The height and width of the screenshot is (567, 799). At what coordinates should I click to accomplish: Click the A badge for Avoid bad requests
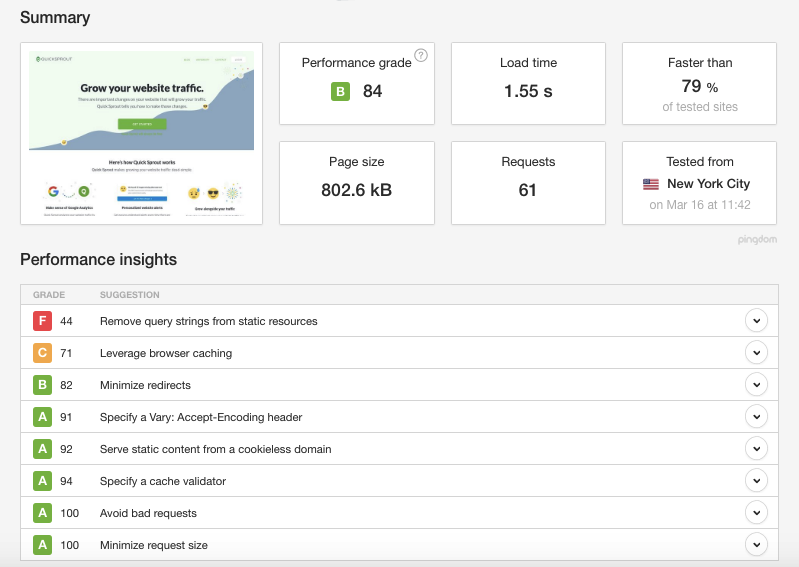(x=42, y=512)
